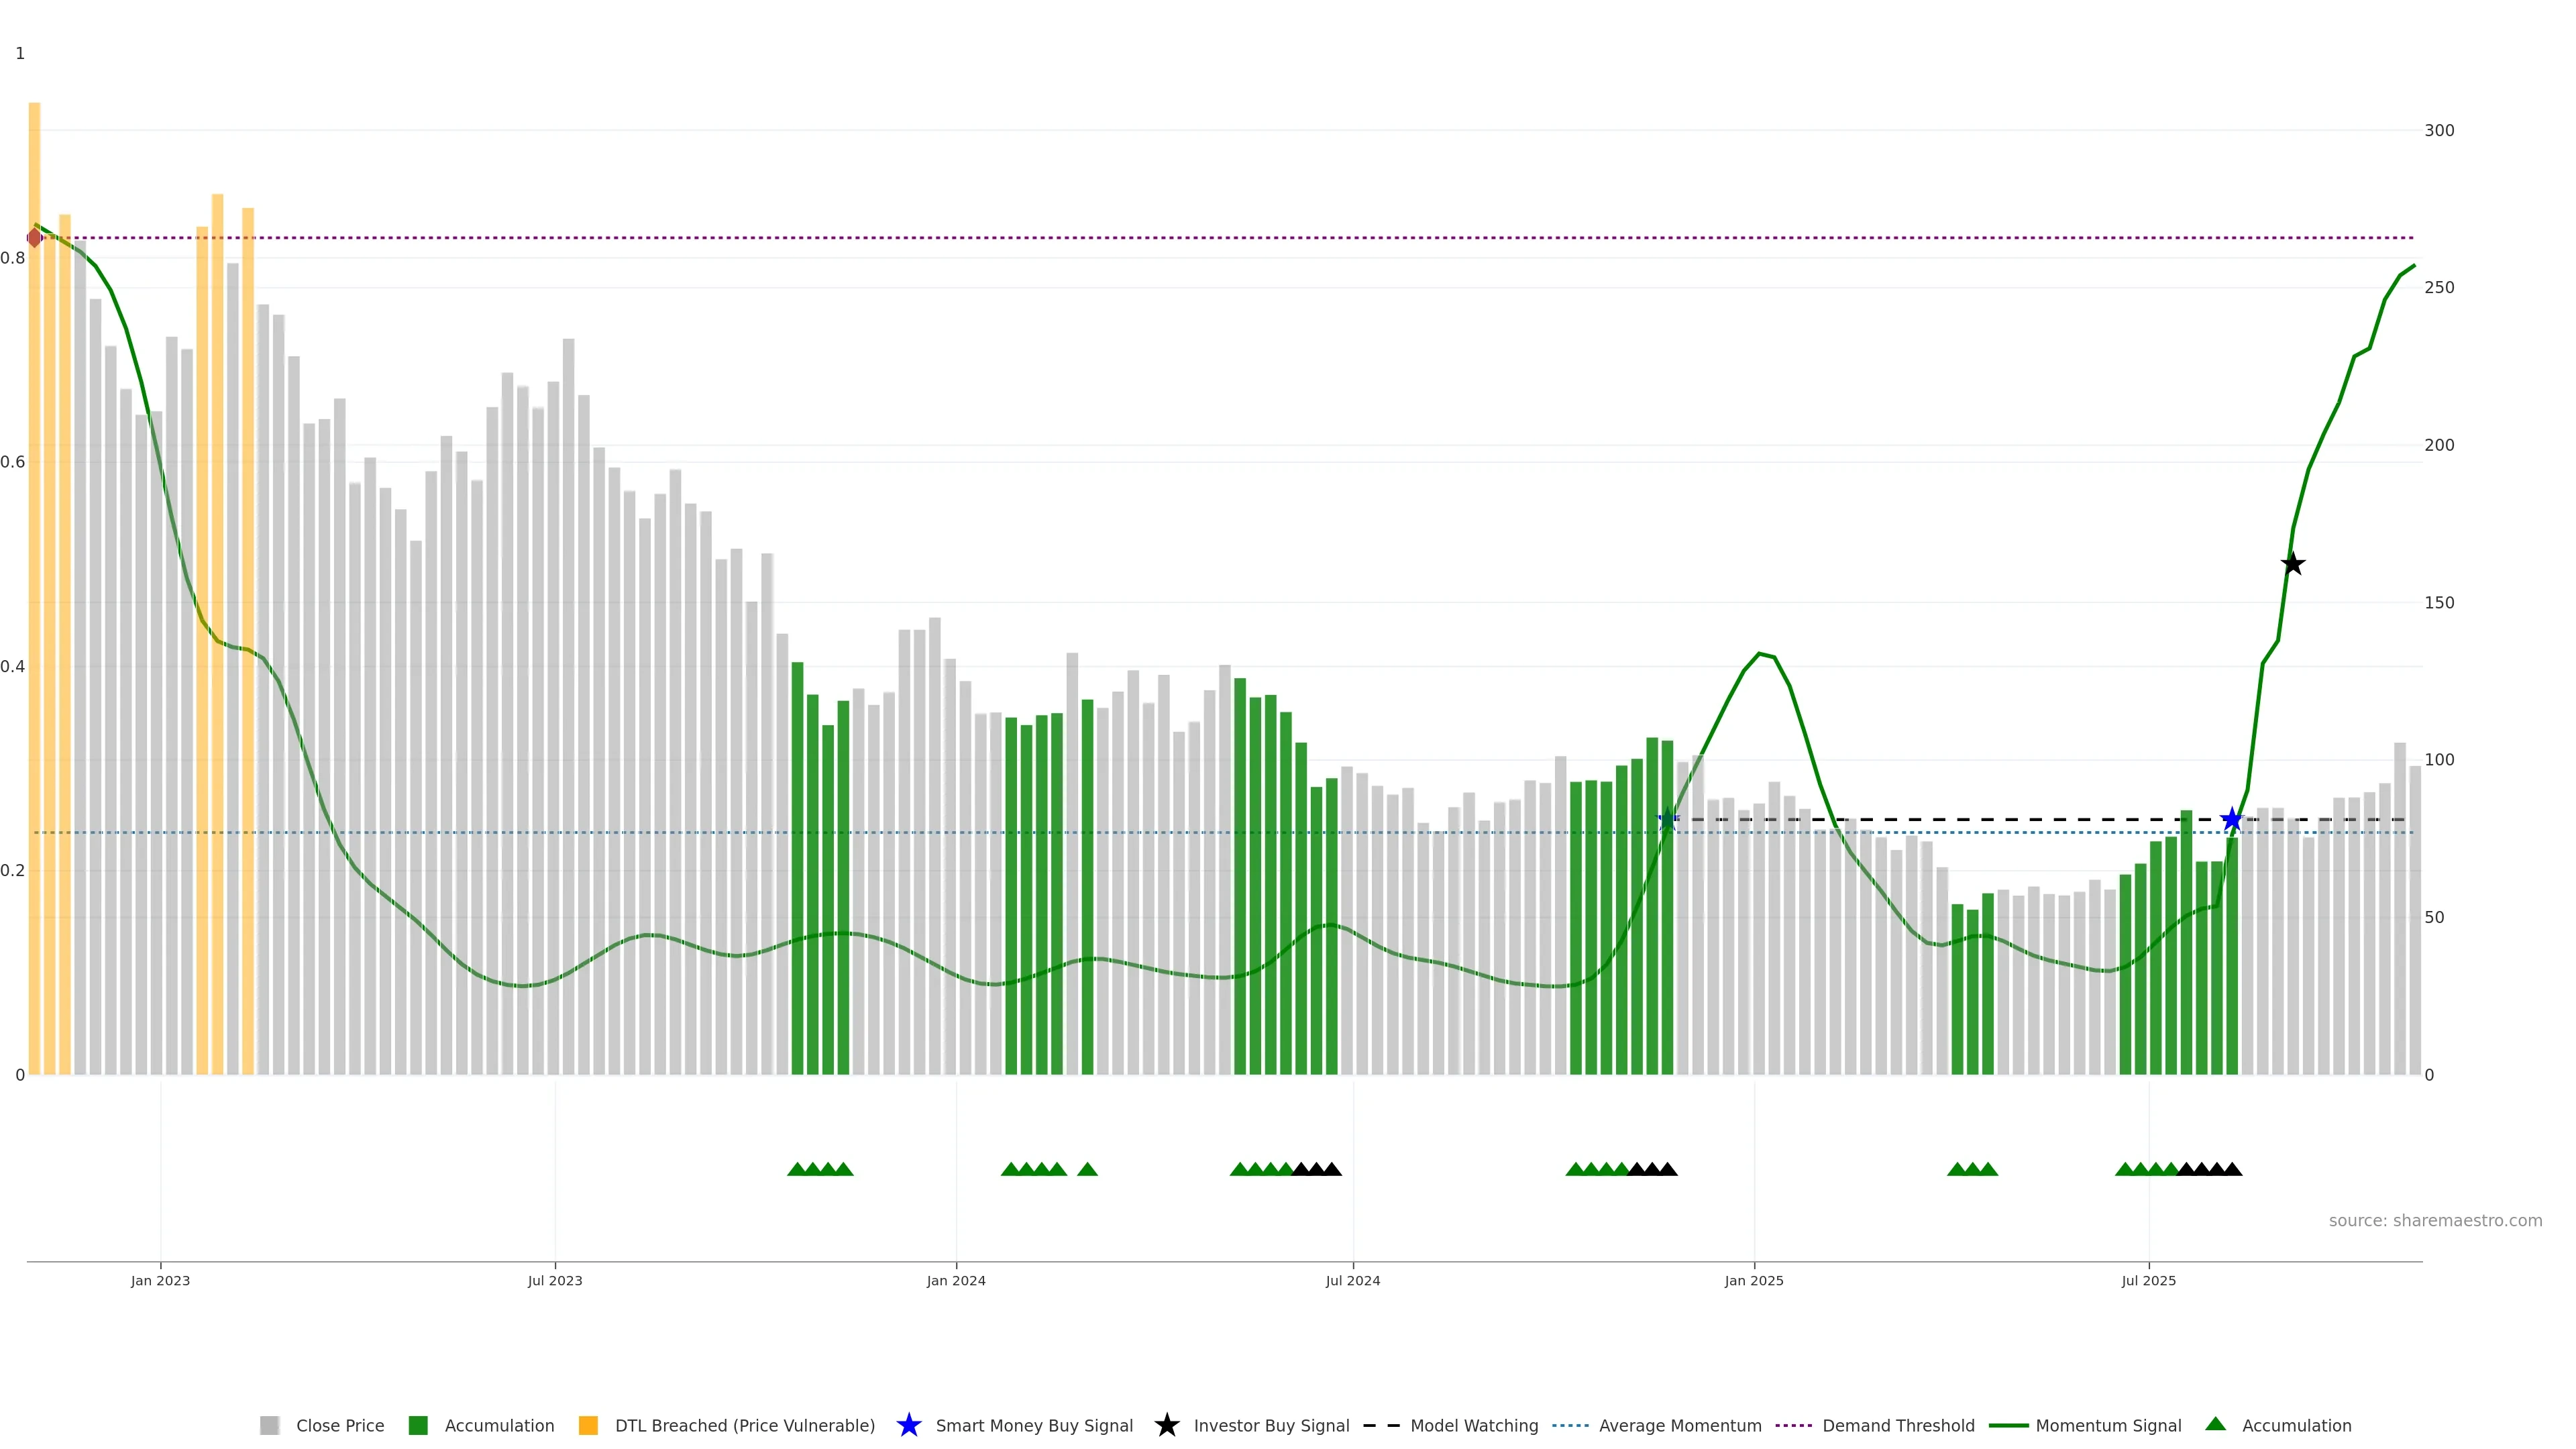This screenshot has width=2576, height=1449.
Task: Click the orange DTL Breached legend swatch
Action: tap(588, 1426)
